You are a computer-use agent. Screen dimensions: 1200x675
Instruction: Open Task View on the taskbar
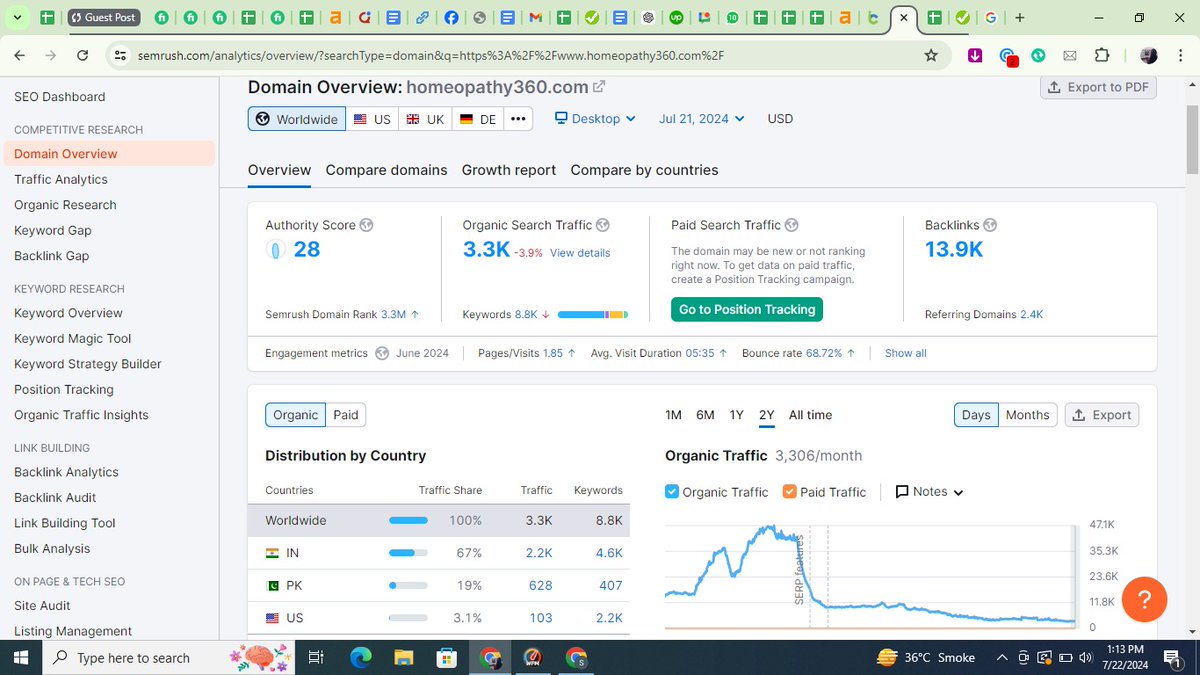coord(316,658)
